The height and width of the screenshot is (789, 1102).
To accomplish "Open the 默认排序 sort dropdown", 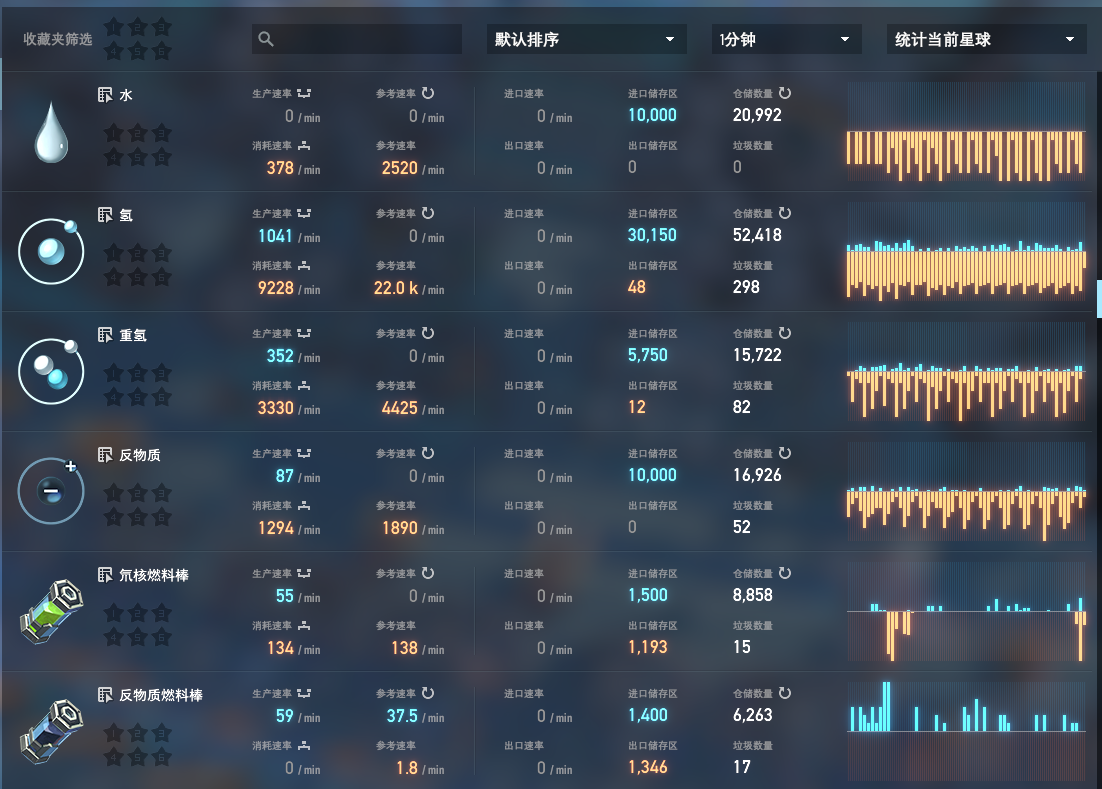I will (x=586, y=40).
